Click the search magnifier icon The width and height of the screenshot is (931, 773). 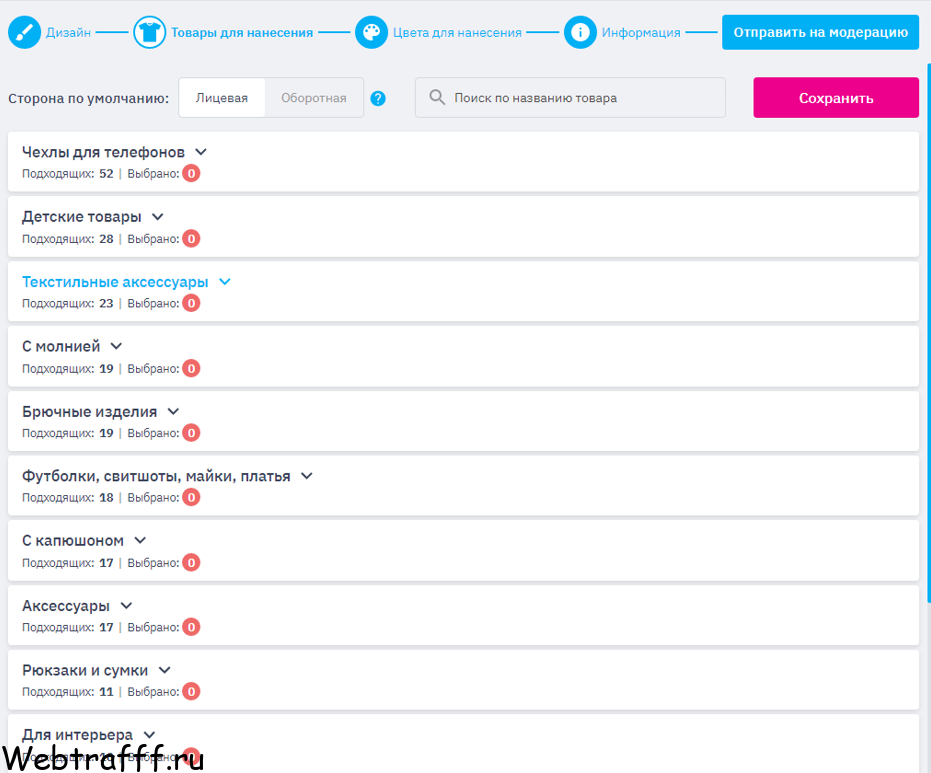[x=437, y=97]
